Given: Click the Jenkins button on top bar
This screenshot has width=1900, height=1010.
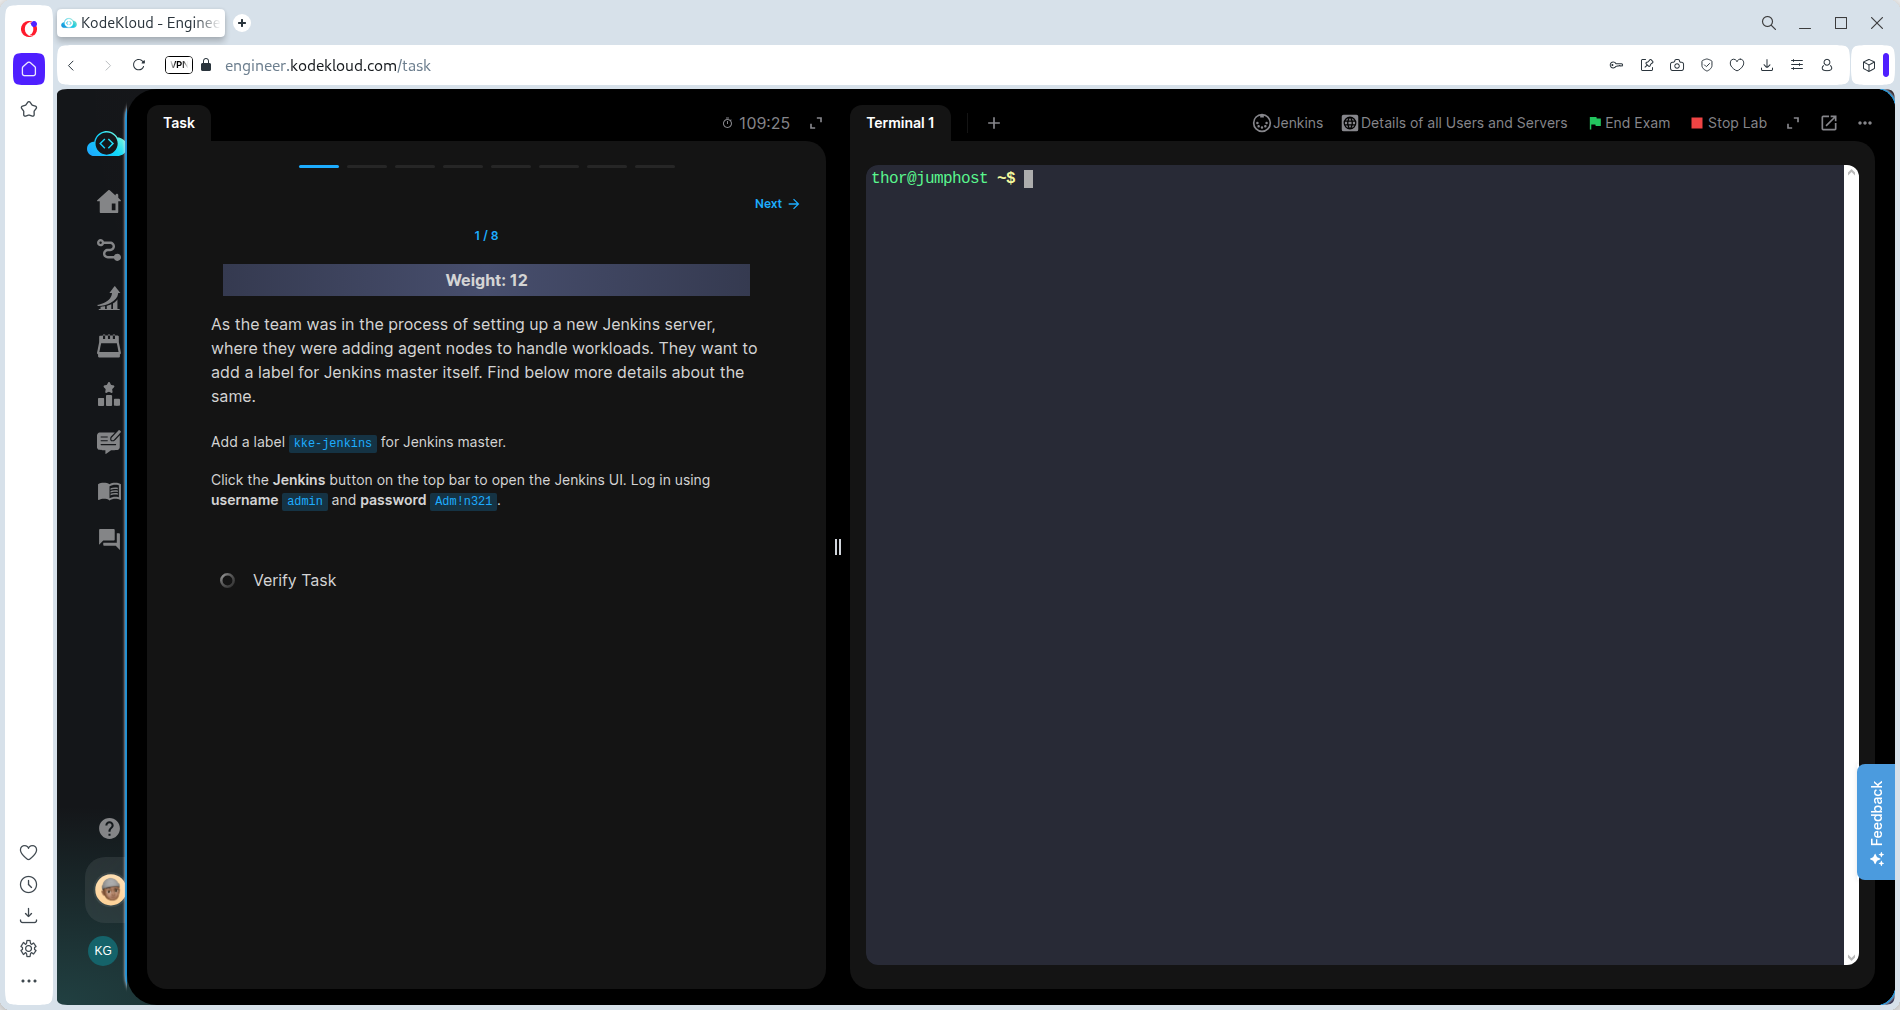Looking at the screenshot, I should pyautogui.click(x=1288, y=123).
